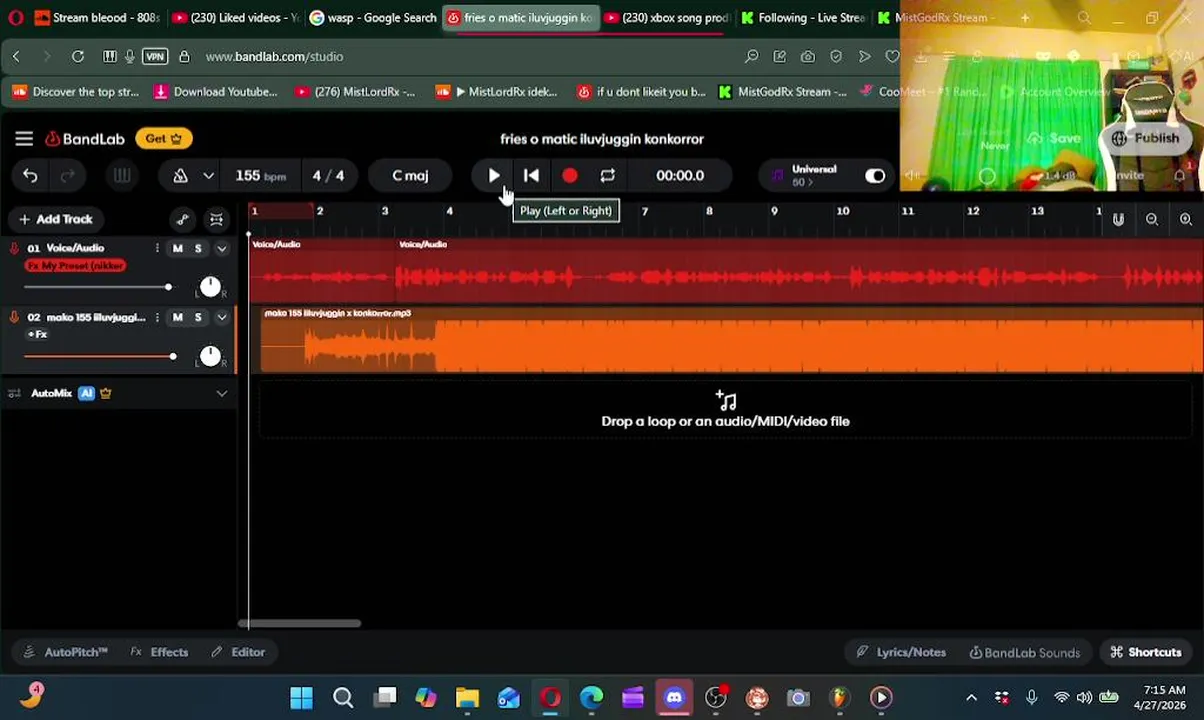Viewport: 1204px width, 720px height.
Task: Return the playhead to the start
Action: click(x=531, y=176)
